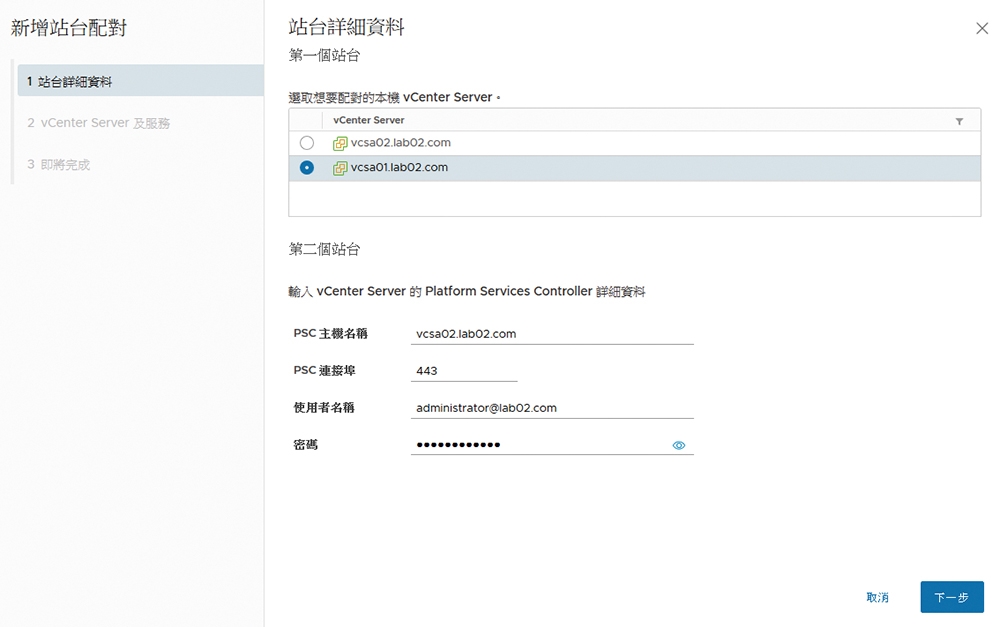Focus the PSC 主機名稱 input field
Image resolution: width=1000 pixels, height=627 pixels.
[552, 334]
